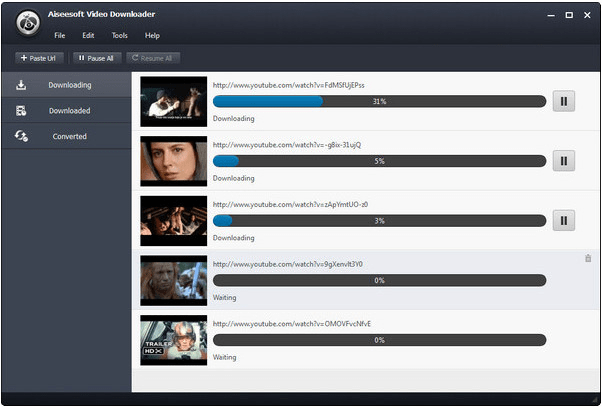
Task: Click Downloading status under zApYmtUO-z0
Action: (233, 238)
